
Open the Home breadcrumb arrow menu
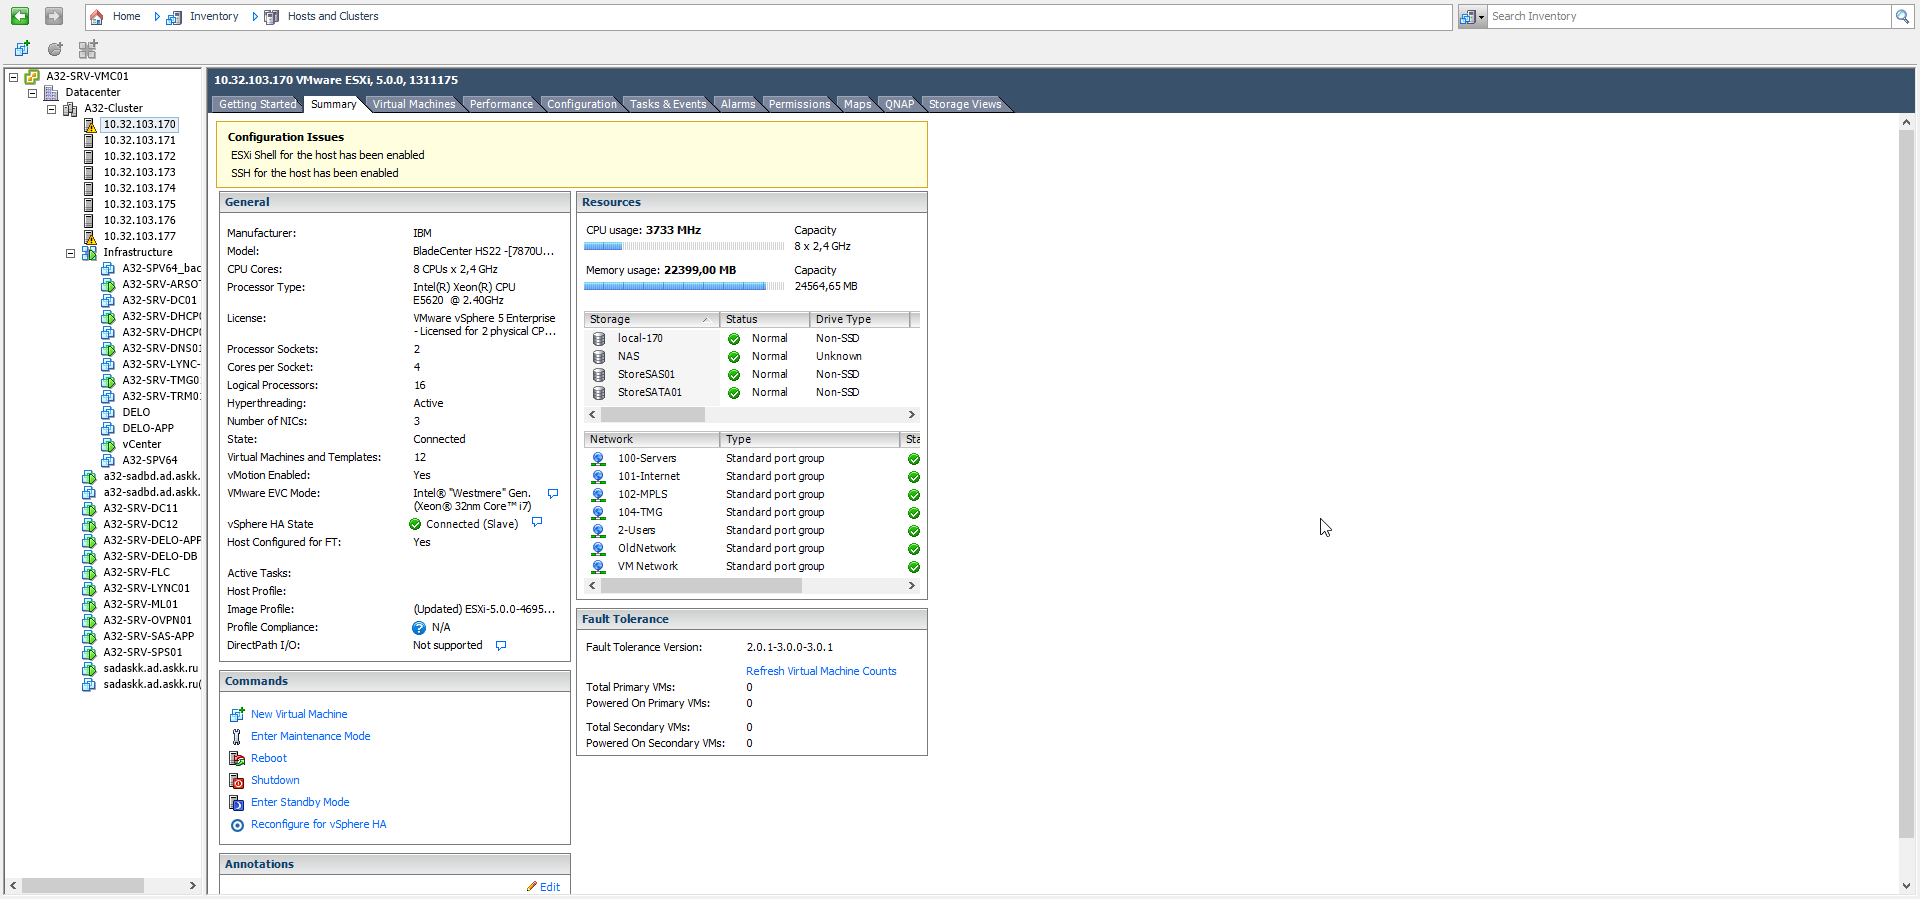[157, 17]
